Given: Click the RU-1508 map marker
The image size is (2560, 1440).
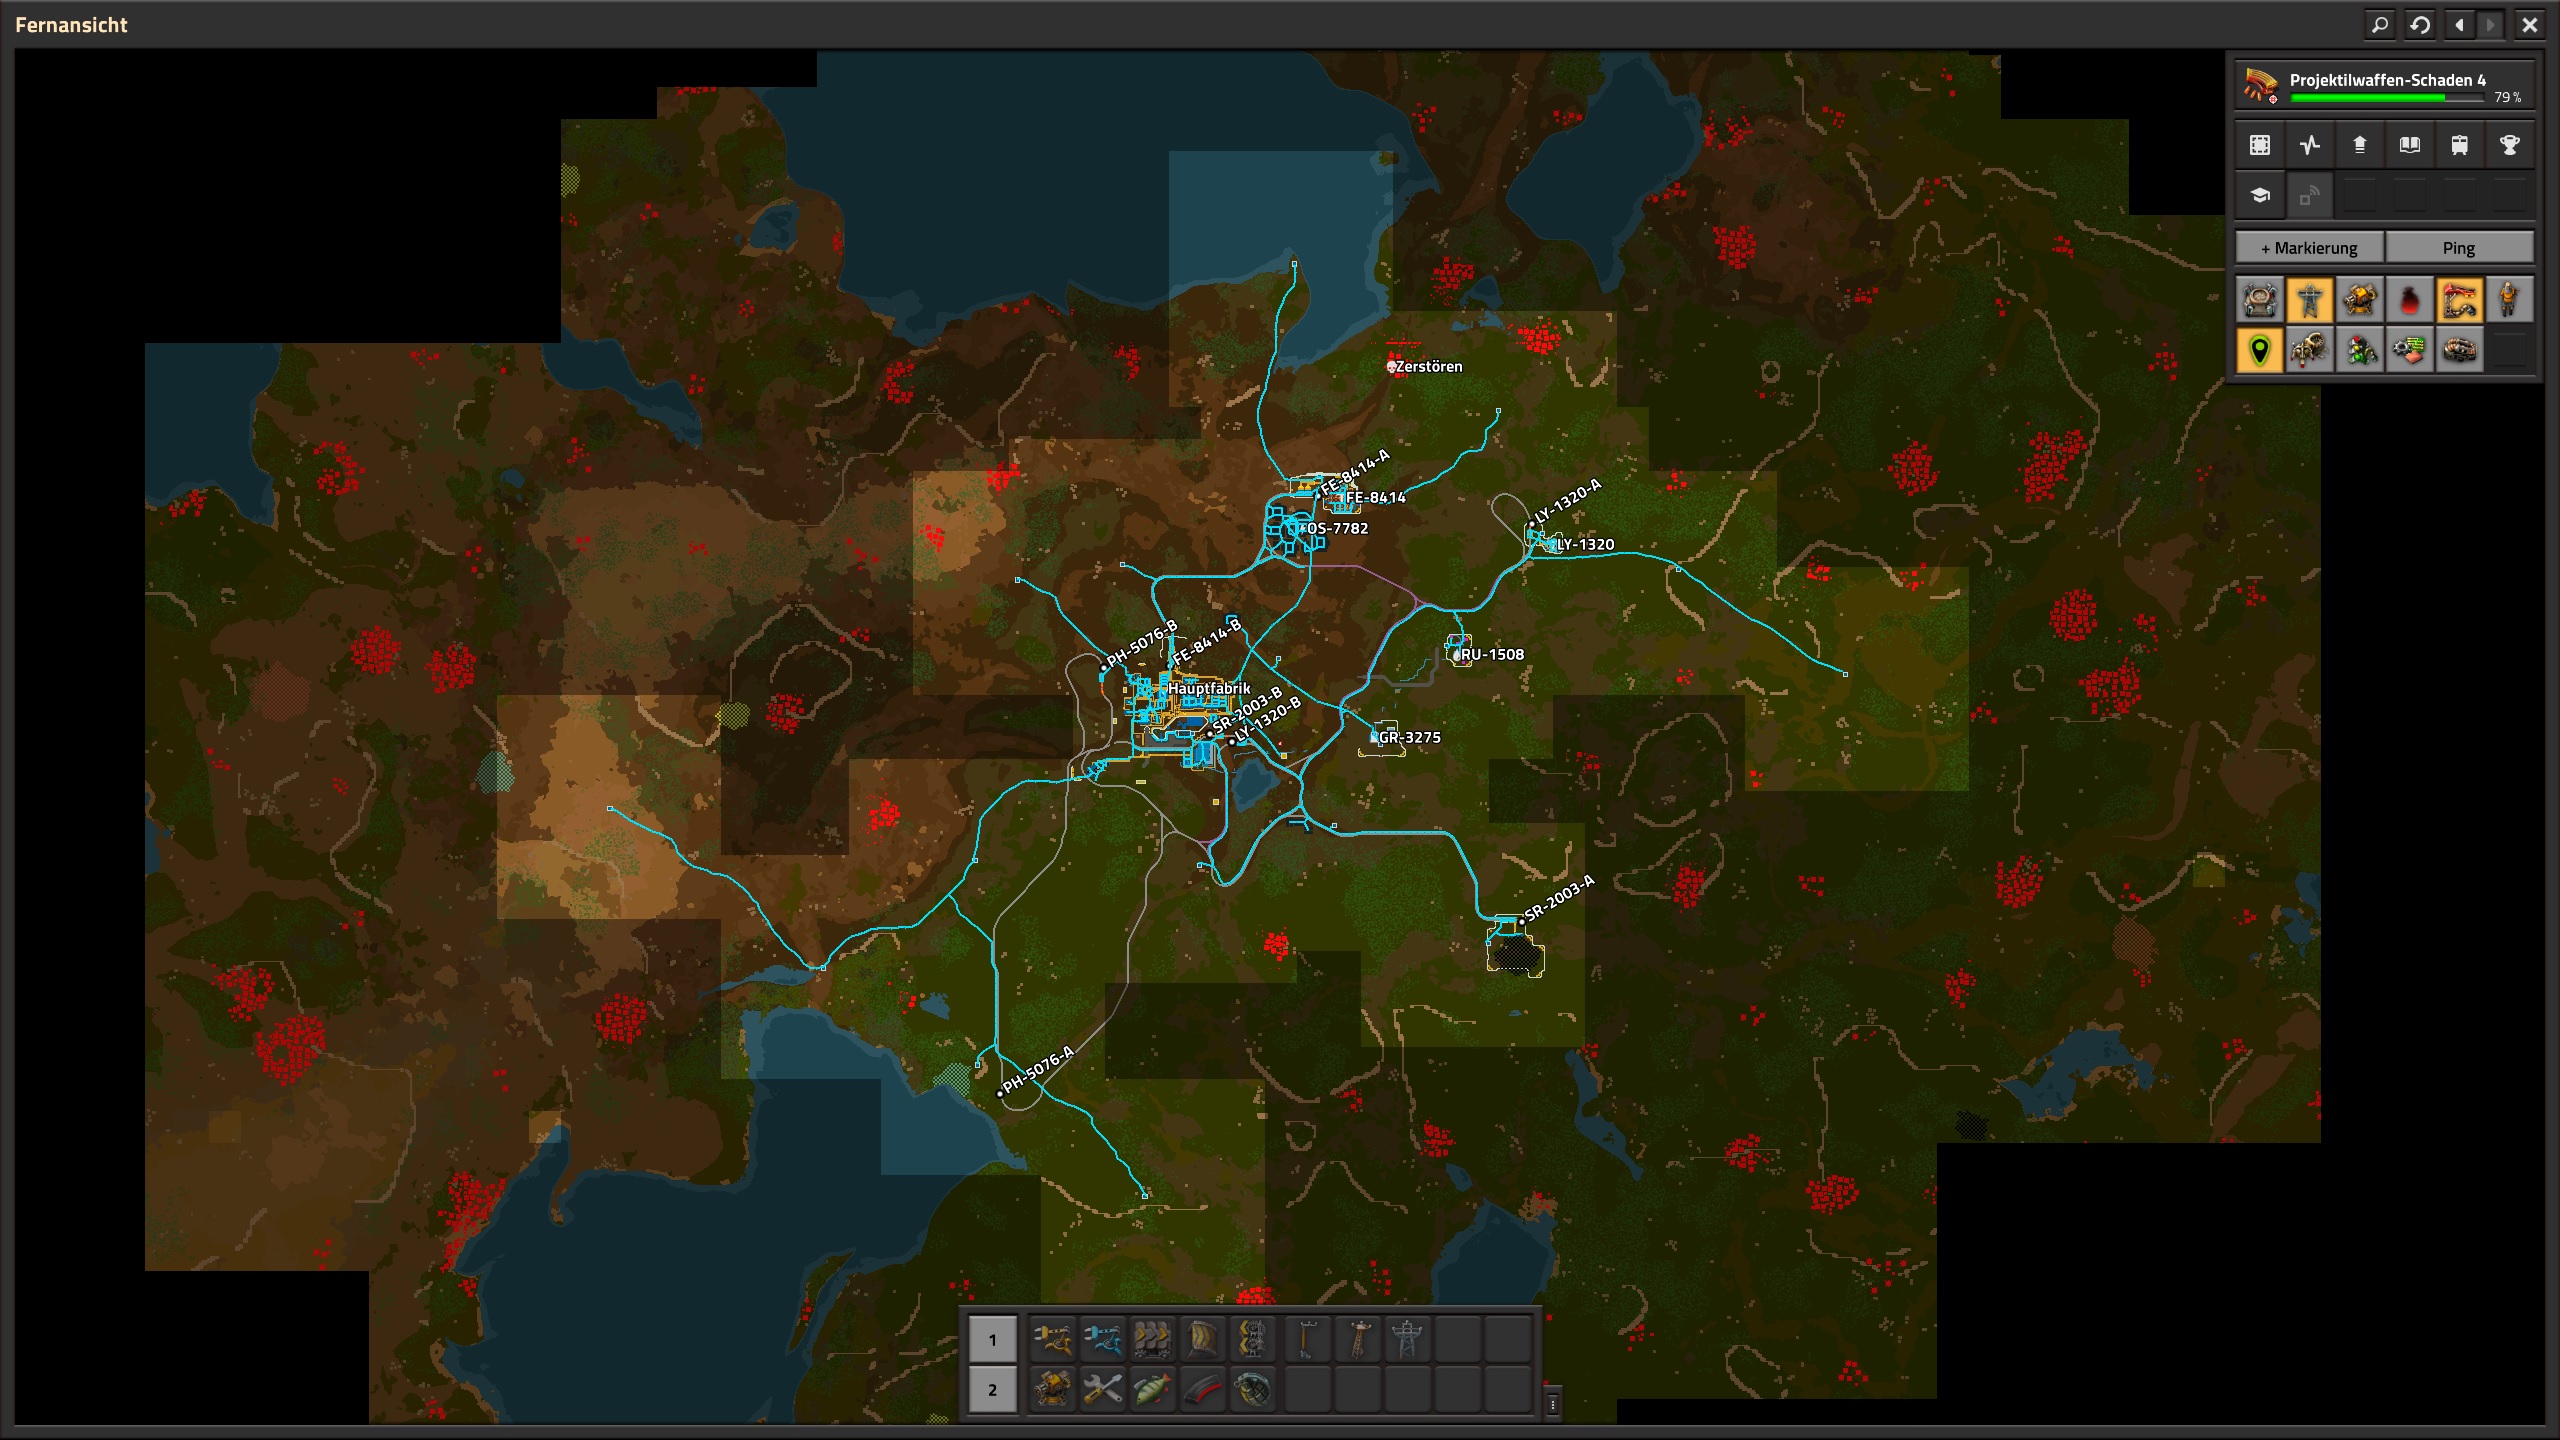Looking at the screenshot, I should [1491, 655].
